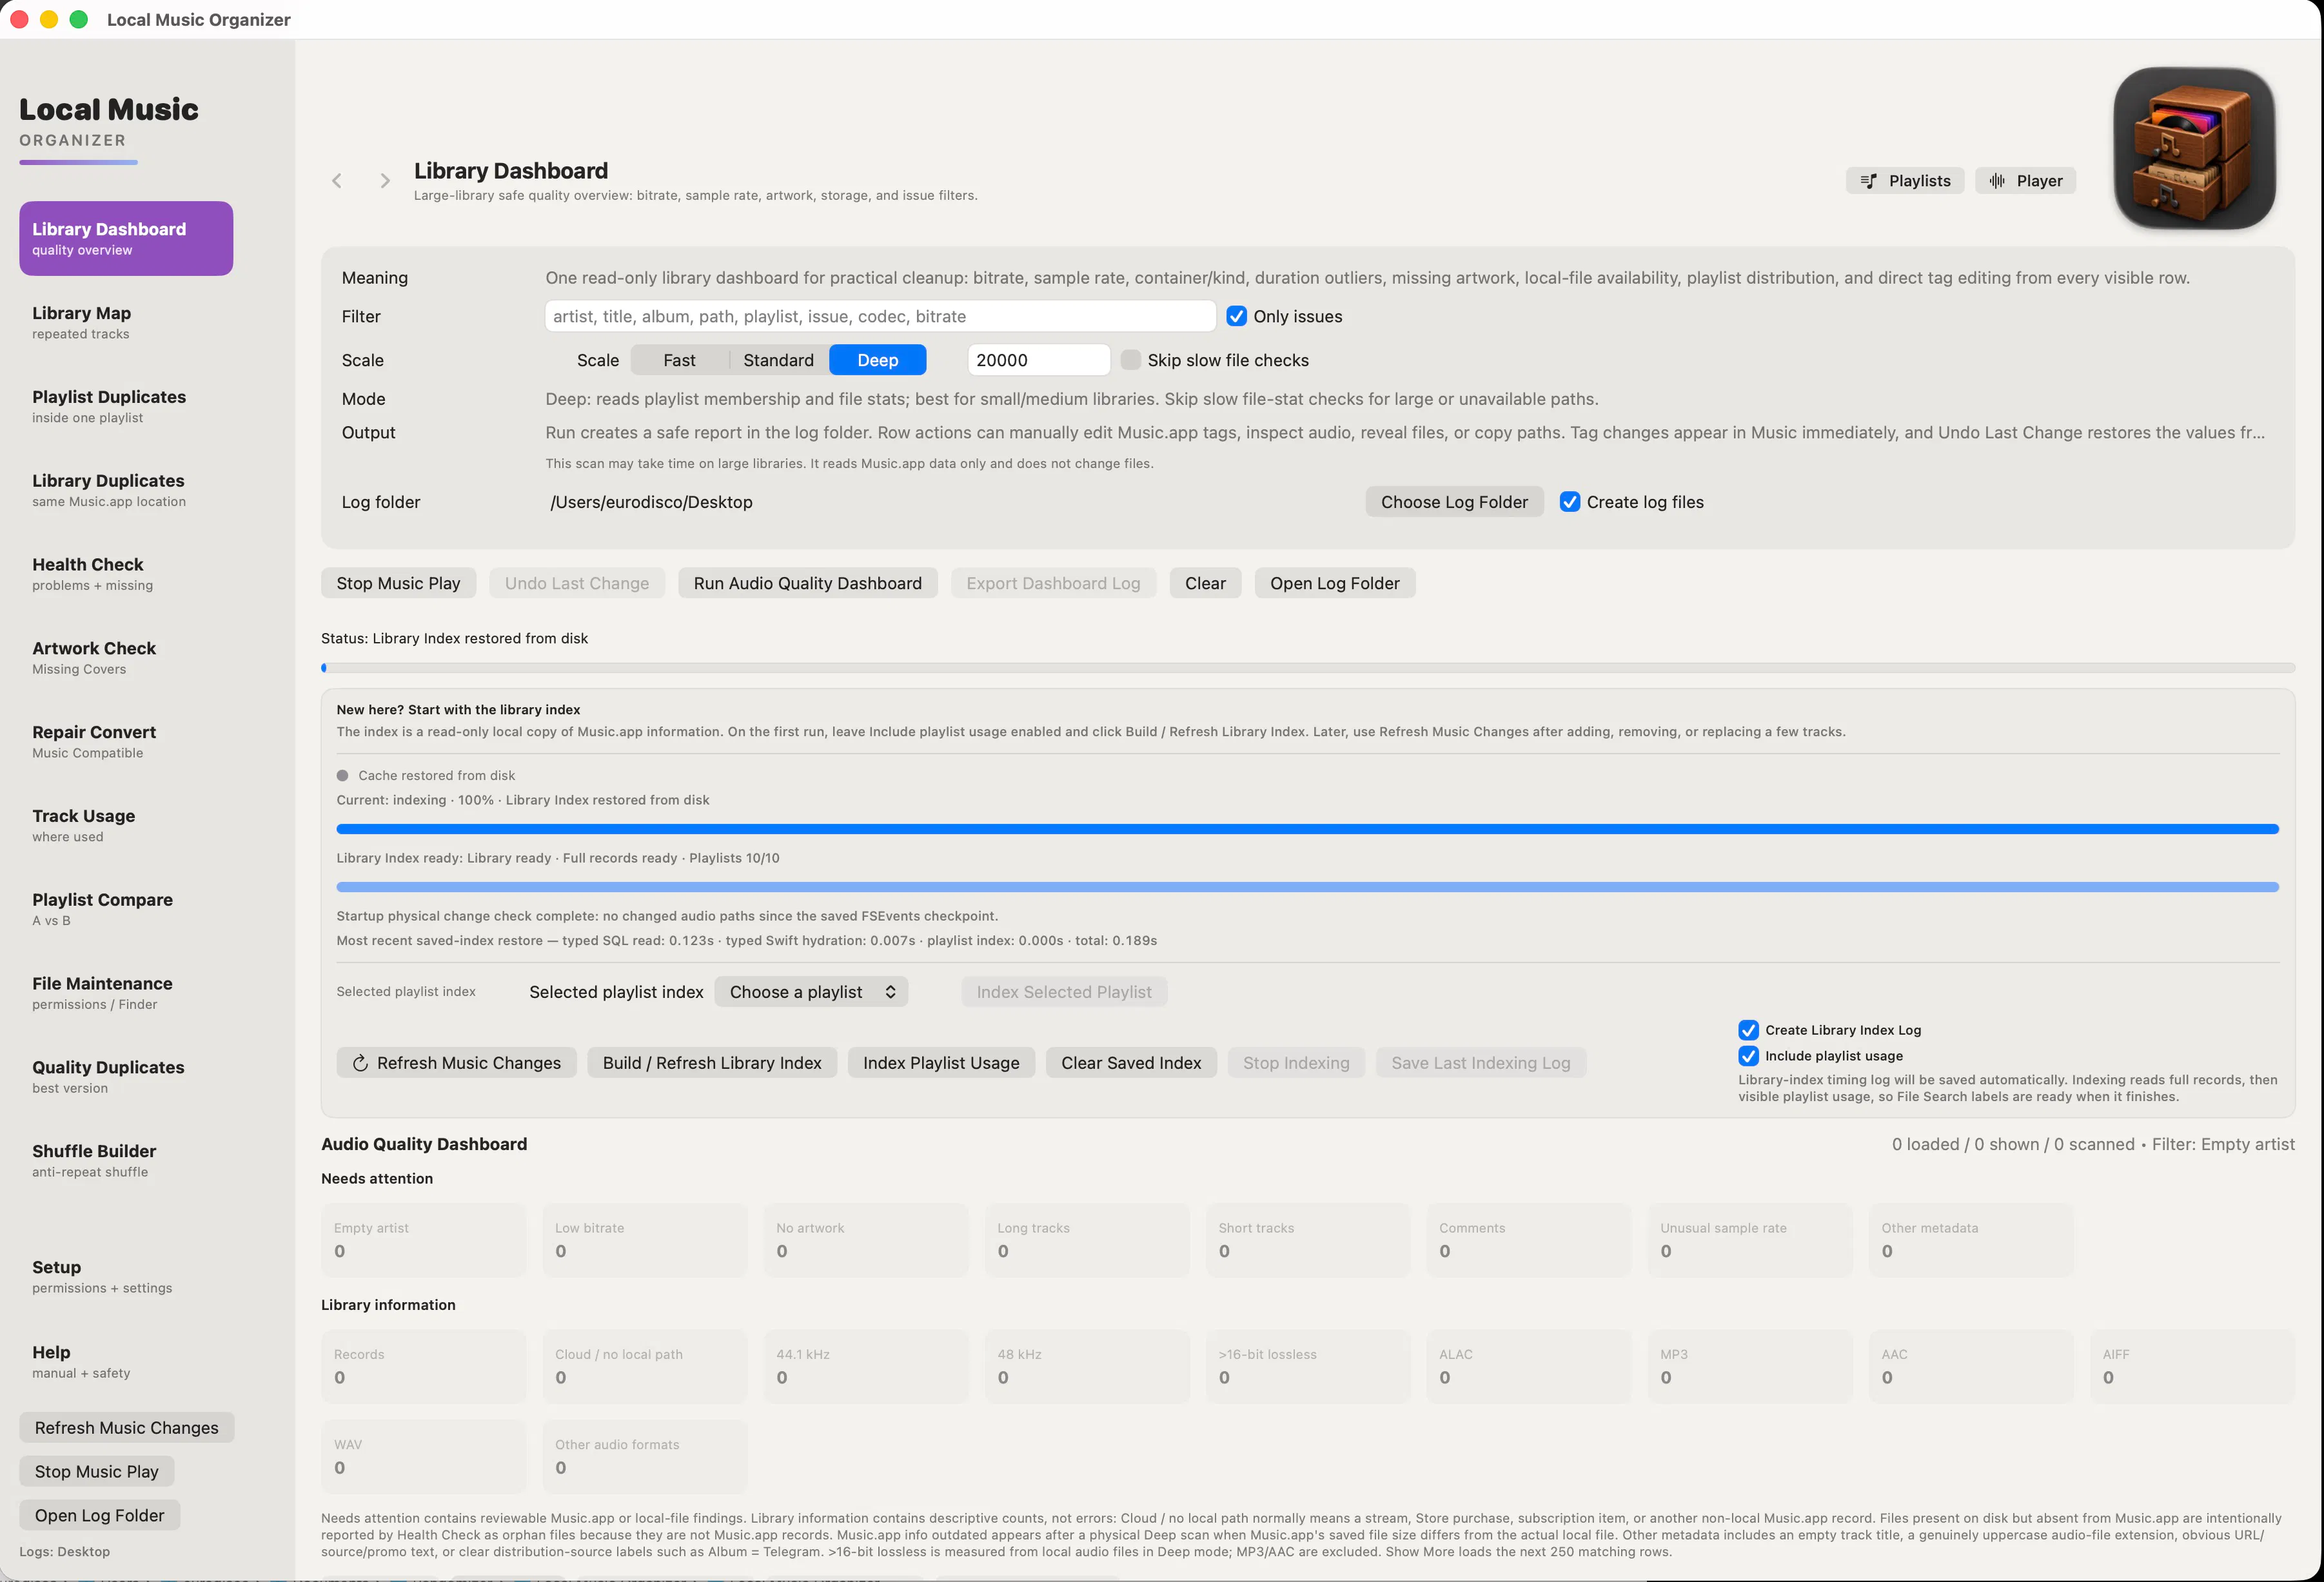Image resolution: width=2324 pixels, height=1582 pixels.
Task: Click Open Log Folder in main toolbar
Action: [1335, 583]
